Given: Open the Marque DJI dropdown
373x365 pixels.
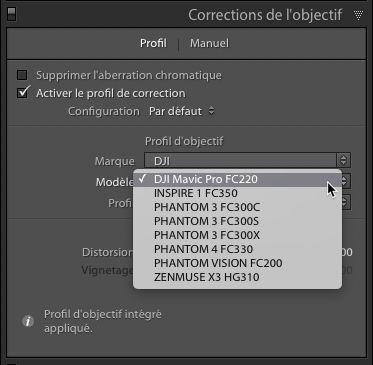Looking at the screenshot, I should 247,160.
